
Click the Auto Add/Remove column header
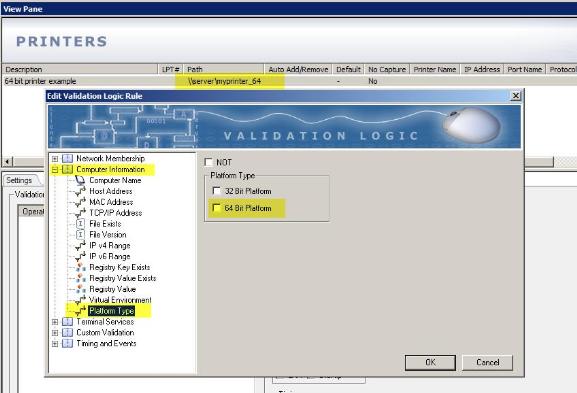pyautogui.click(x=298, y=69)
